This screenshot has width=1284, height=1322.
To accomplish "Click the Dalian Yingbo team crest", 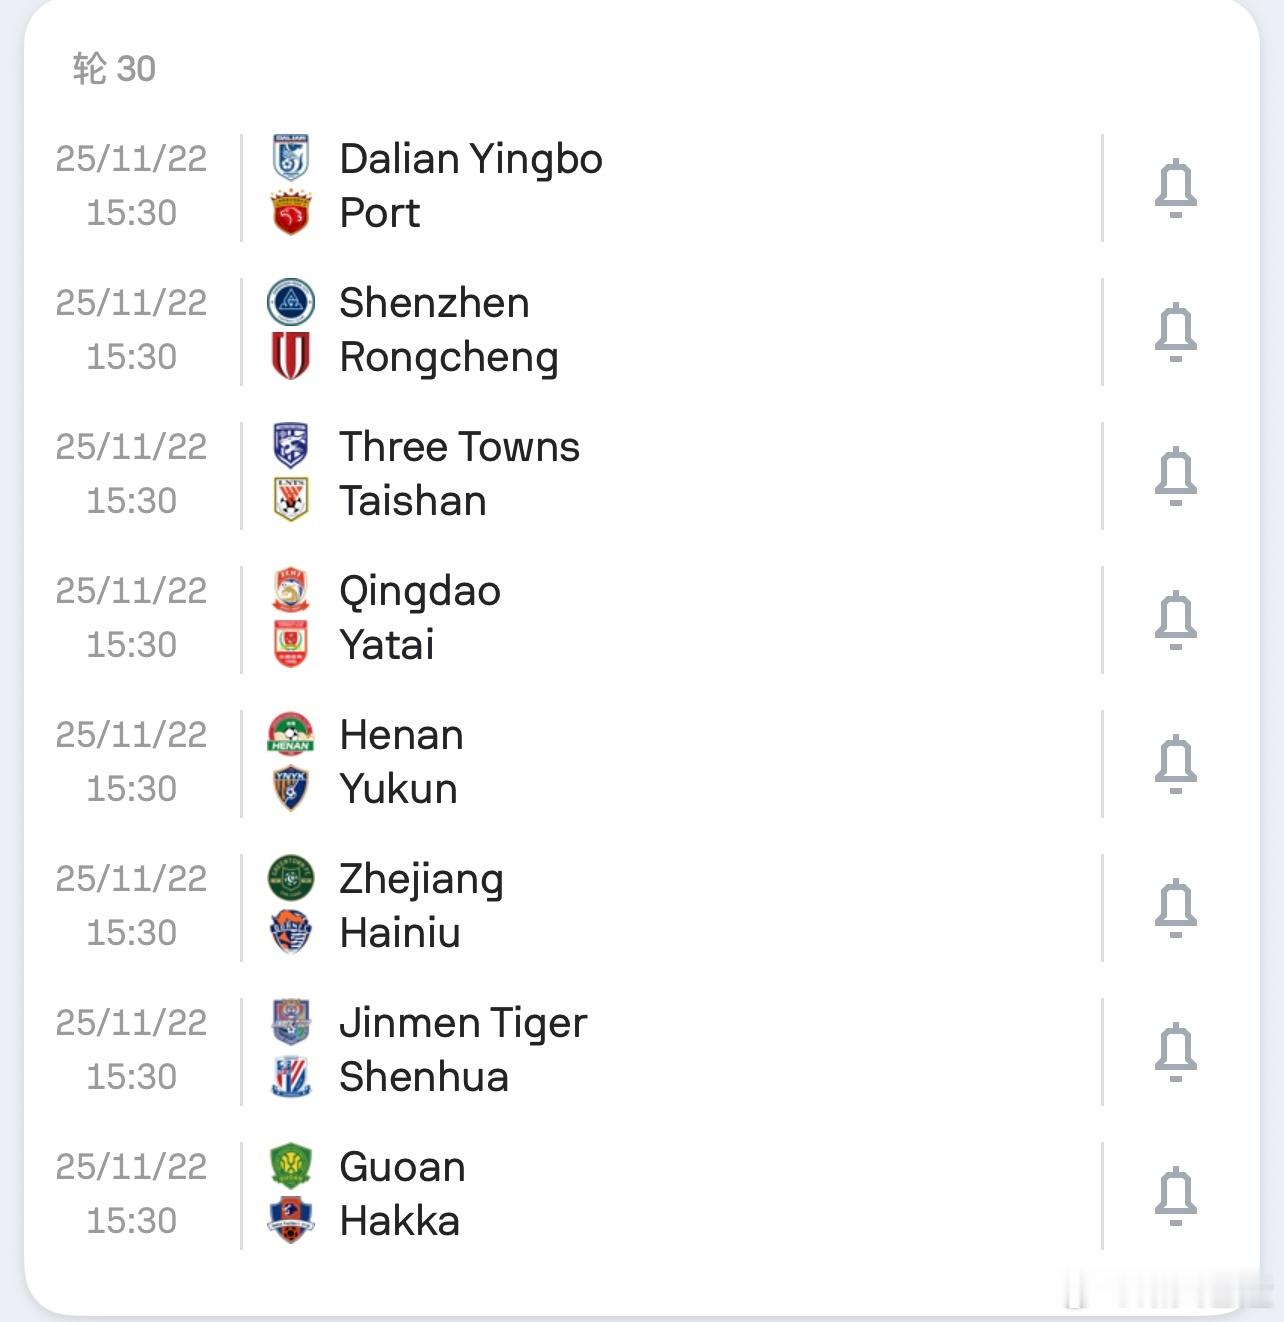I will pyautogui.click(x=291, y=158).
